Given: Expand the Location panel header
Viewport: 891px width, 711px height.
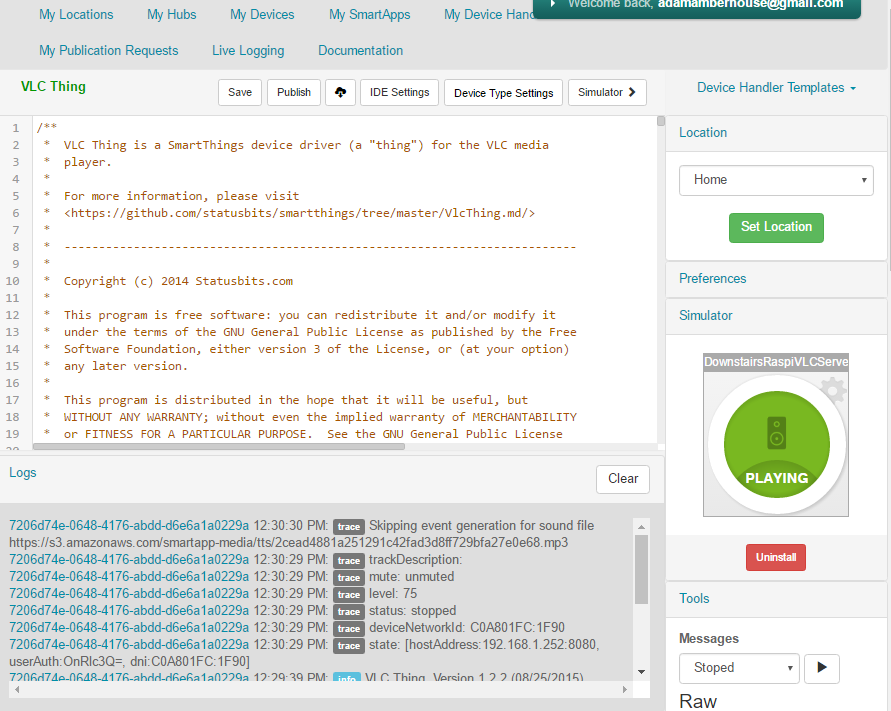Looking at the screenshot, I should click(x=776, y=133).
